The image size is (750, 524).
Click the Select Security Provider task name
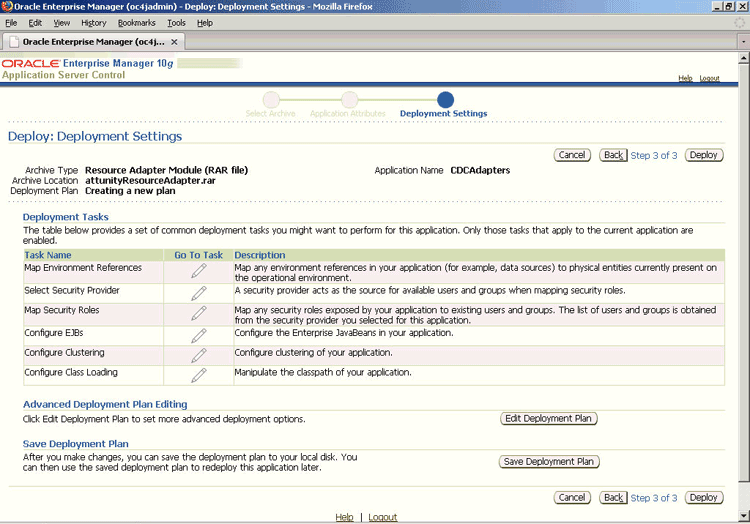[x=72, y=290]
